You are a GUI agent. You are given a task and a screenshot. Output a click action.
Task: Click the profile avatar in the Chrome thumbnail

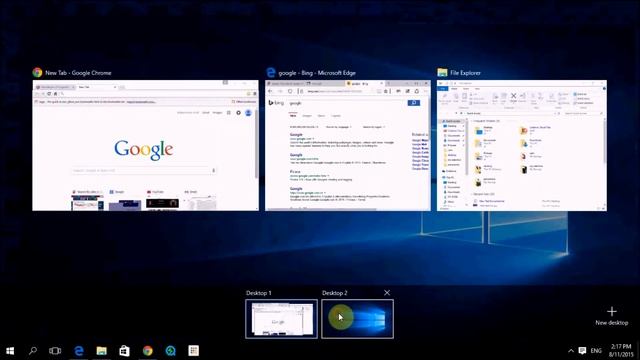click(248, 113)
